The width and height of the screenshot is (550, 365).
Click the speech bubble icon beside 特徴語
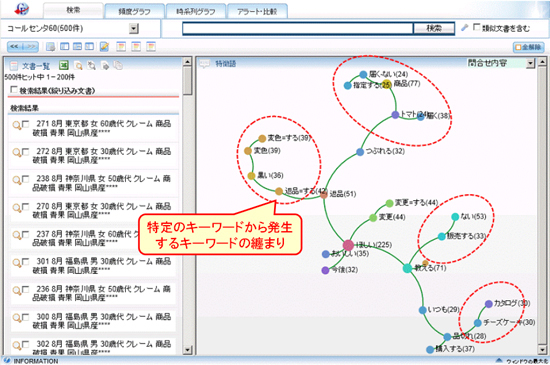tap(204, 63)
